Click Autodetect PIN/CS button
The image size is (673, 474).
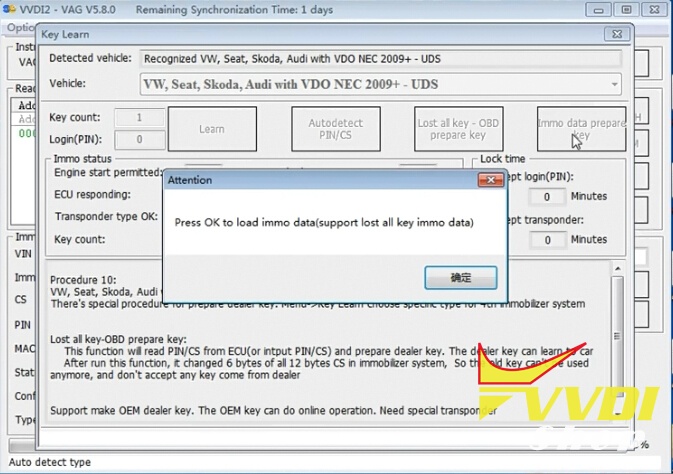click(336, 129)
